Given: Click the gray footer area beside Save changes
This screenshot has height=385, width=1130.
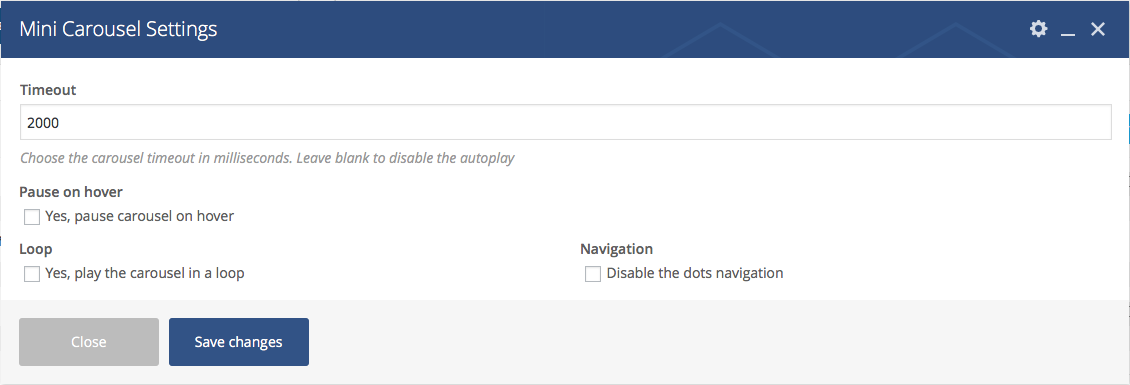Looking at the screenshot, I should point(713,342).
